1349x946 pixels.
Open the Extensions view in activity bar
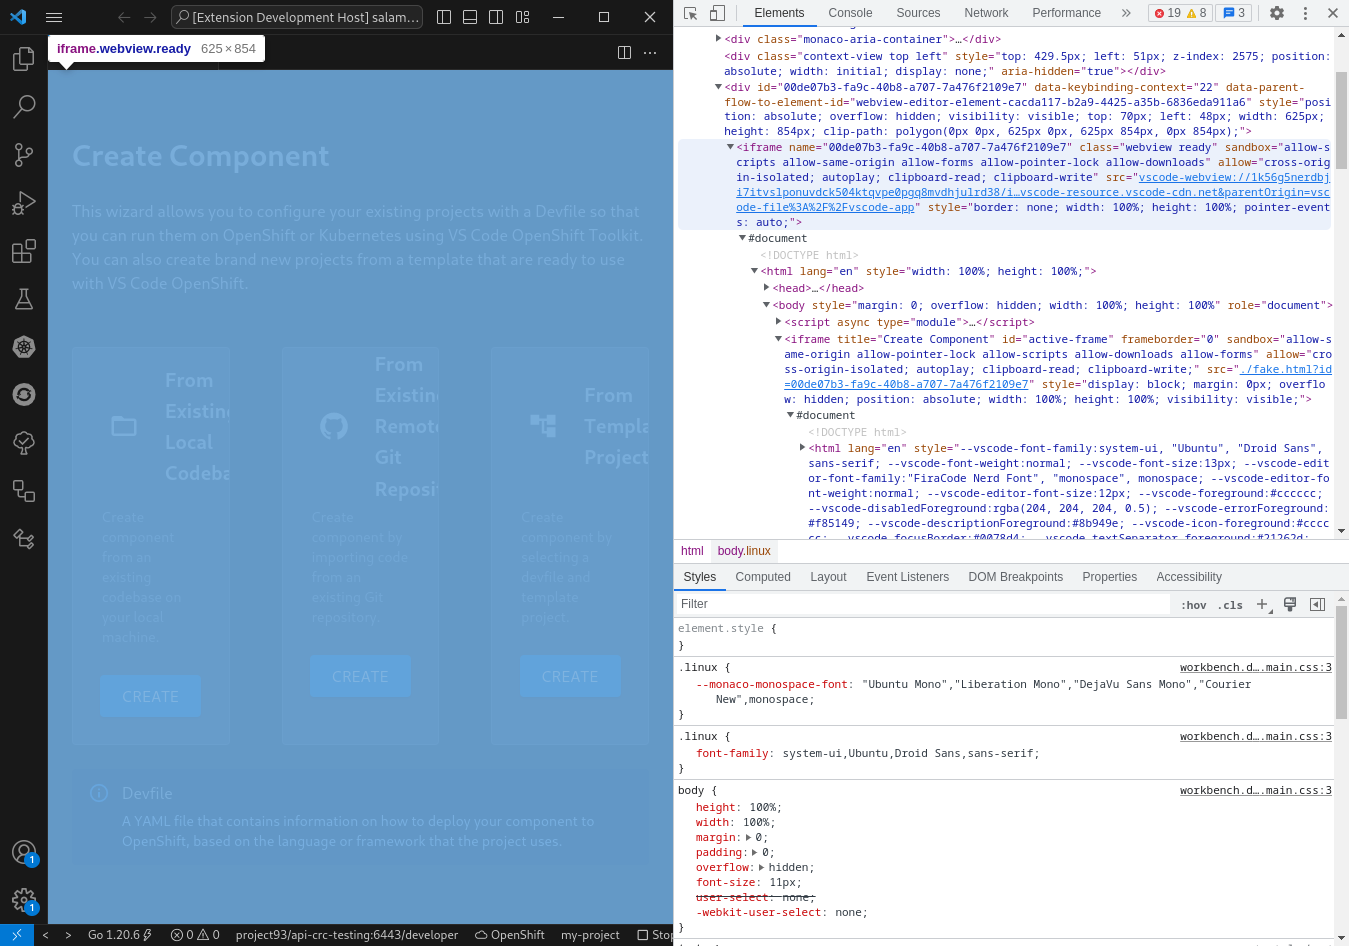pyautogui.click(x=24, y=251)
